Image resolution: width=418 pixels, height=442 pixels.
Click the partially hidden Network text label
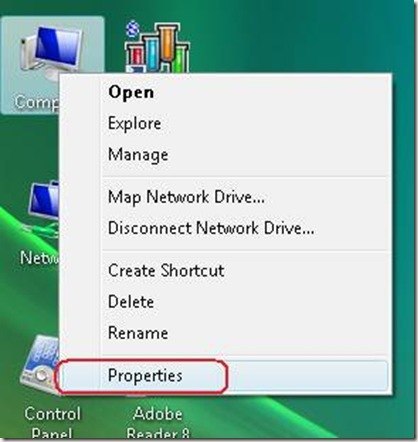(39, 258)
